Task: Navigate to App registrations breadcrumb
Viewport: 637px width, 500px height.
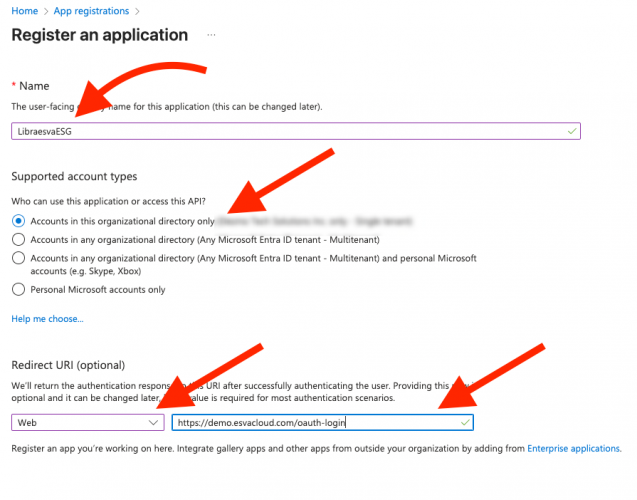Action: click(91, 11)
